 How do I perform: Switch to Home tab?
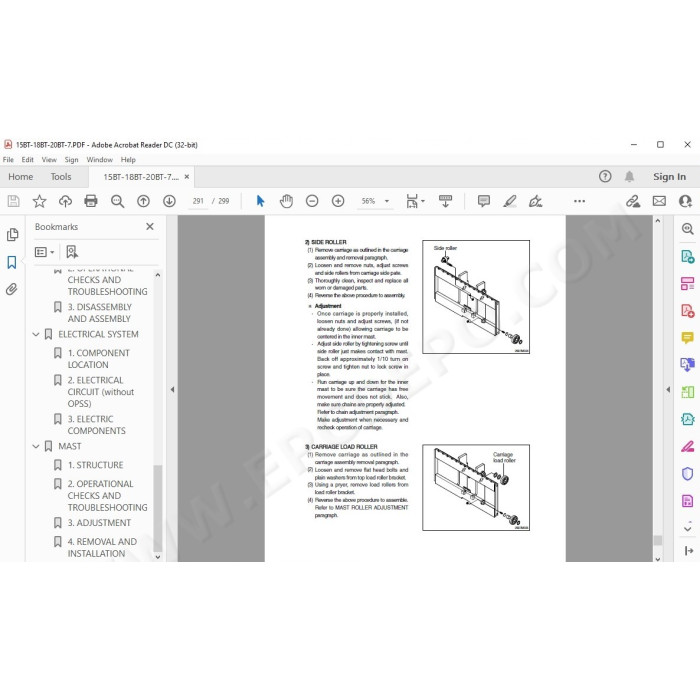point(21,177)
